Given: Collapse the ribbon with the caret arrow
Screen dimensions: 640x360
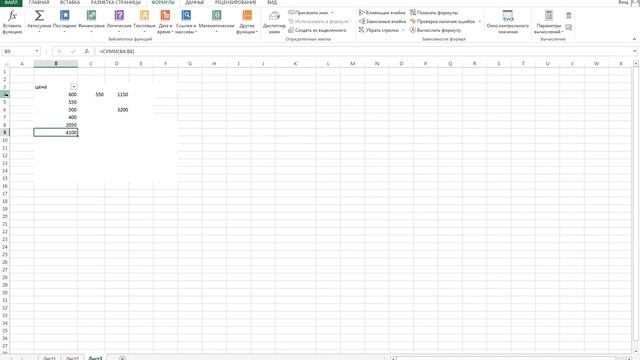Looking at the screenshot, I should tap(634, 39).
